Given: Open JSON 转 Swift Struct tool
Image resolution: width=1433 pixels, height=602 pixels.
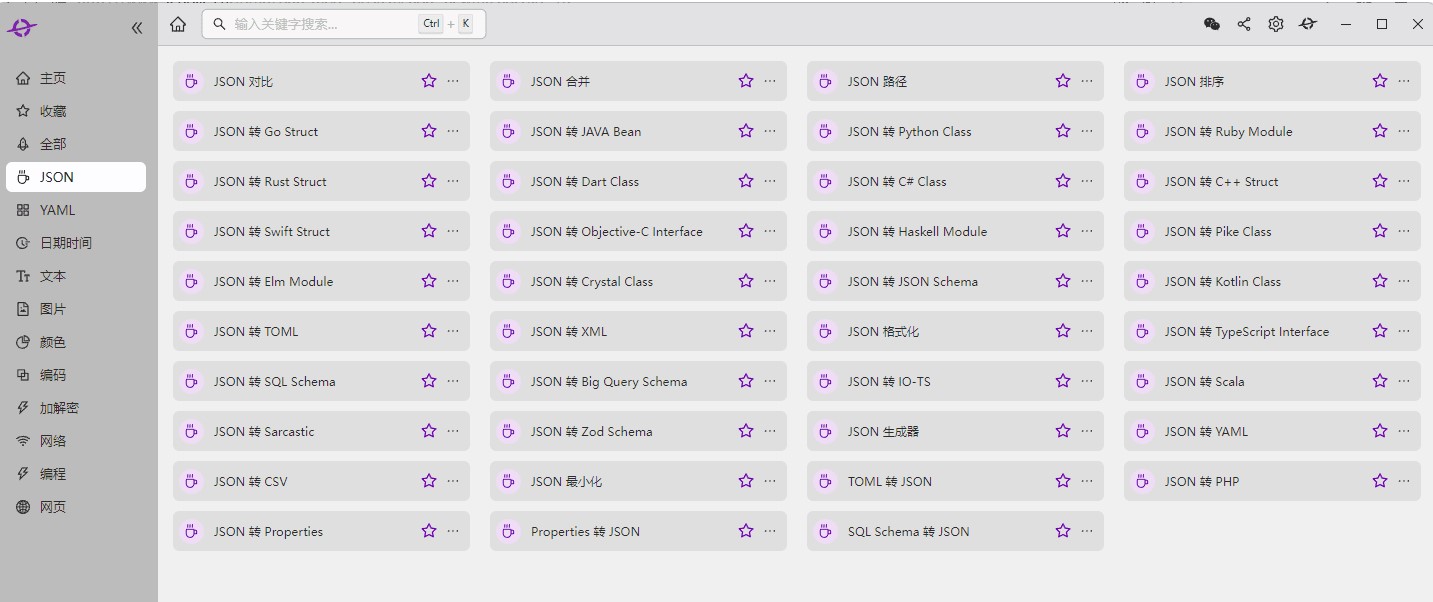Looking at the screenshot, I should point(321,231).
